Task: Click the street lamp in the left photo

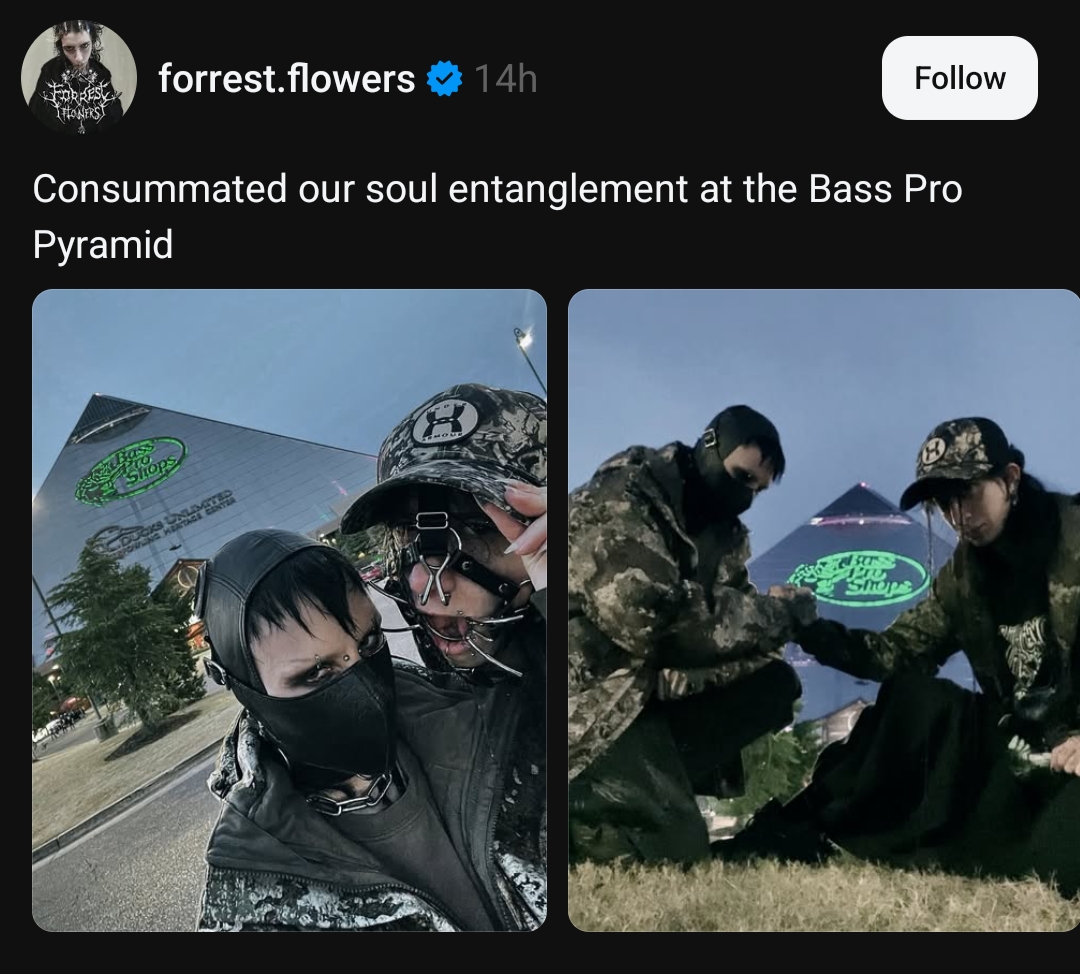Action: [528, 358]
